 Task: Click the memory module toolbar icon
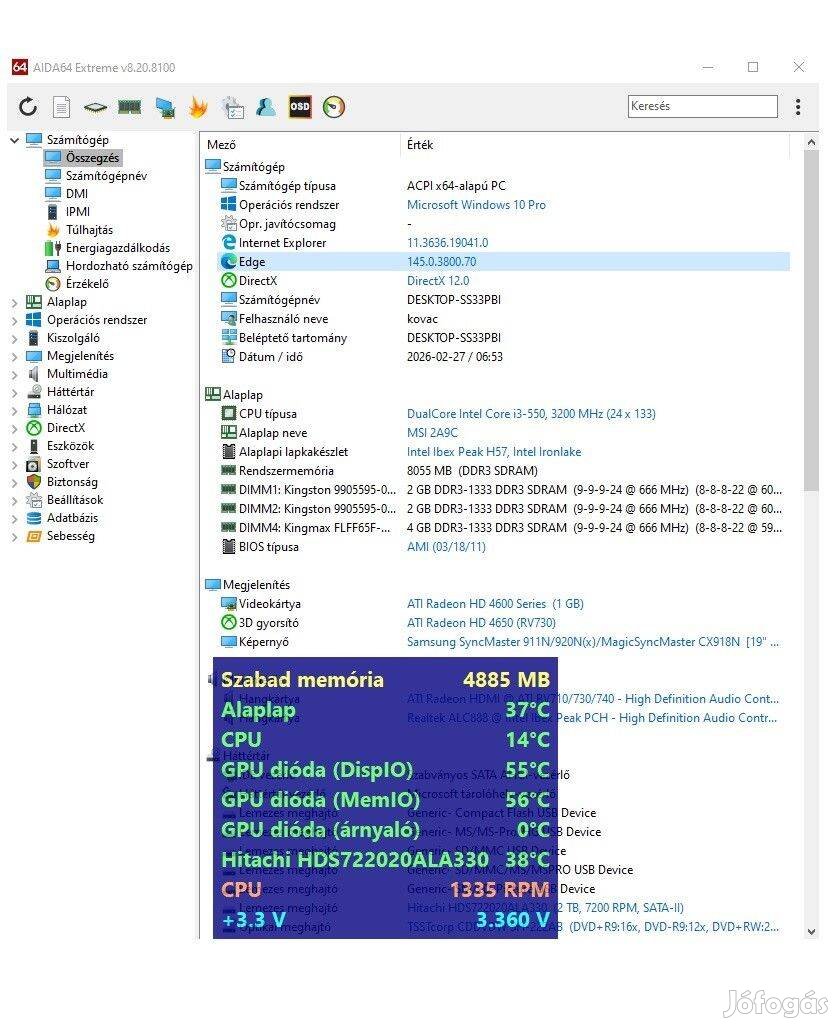(x=129, y=107)
